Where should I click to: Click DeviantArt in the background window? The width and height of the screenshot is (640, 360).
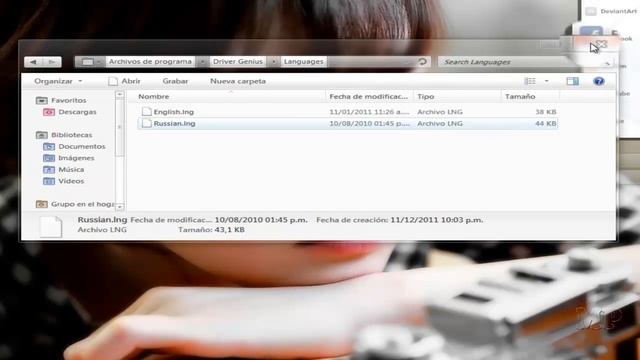(x=618, y=11)
